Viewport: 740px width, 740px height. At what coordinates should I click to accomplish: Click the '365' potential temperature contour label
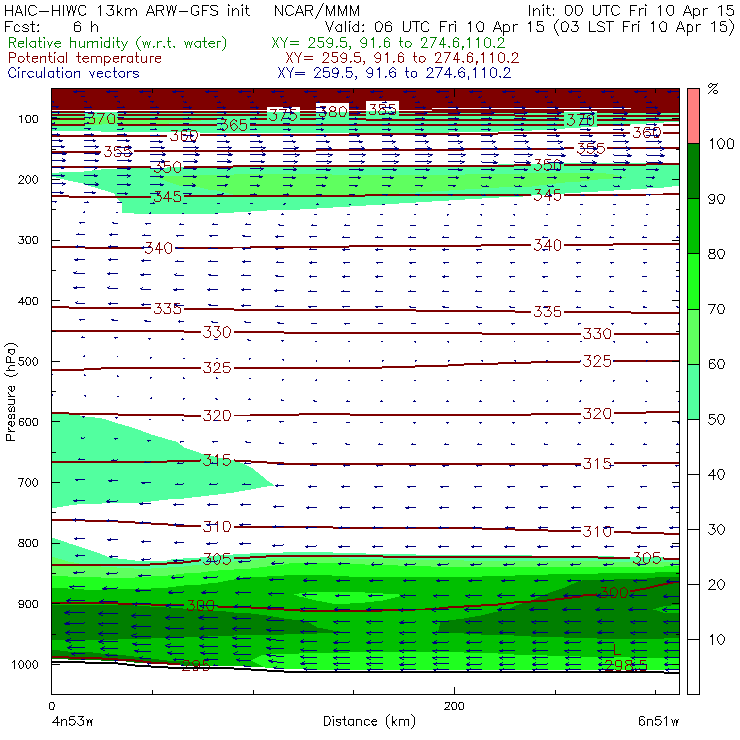234,125
